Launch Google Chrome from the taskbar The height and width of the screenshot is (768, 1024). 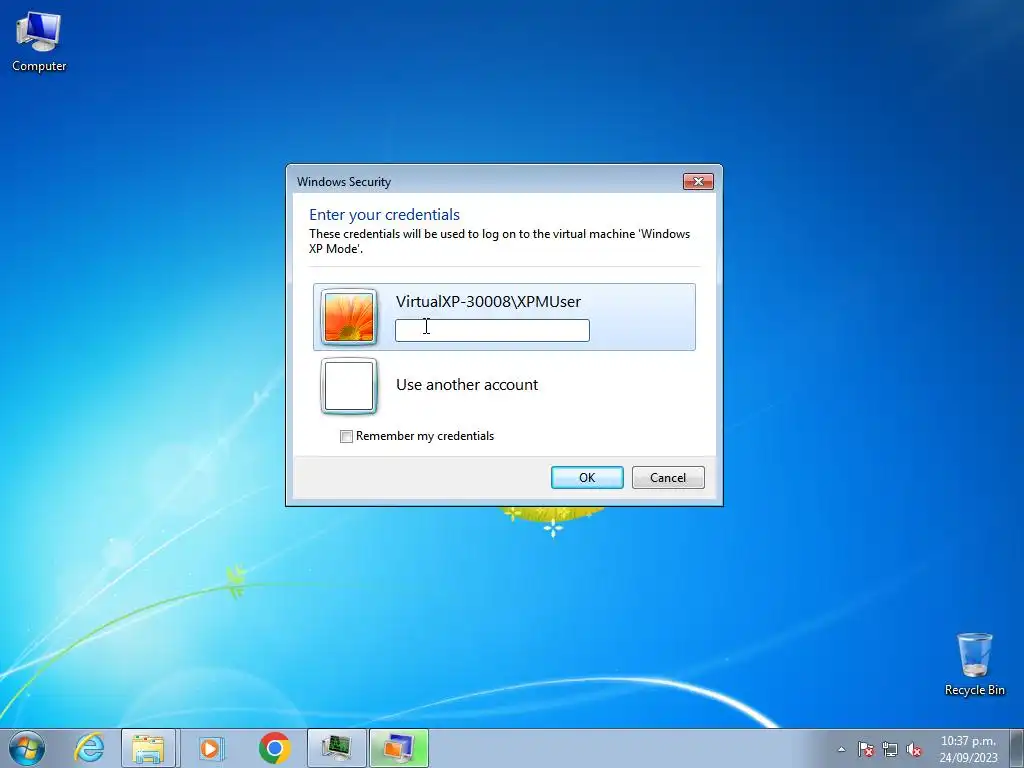[x=274, y=748]
